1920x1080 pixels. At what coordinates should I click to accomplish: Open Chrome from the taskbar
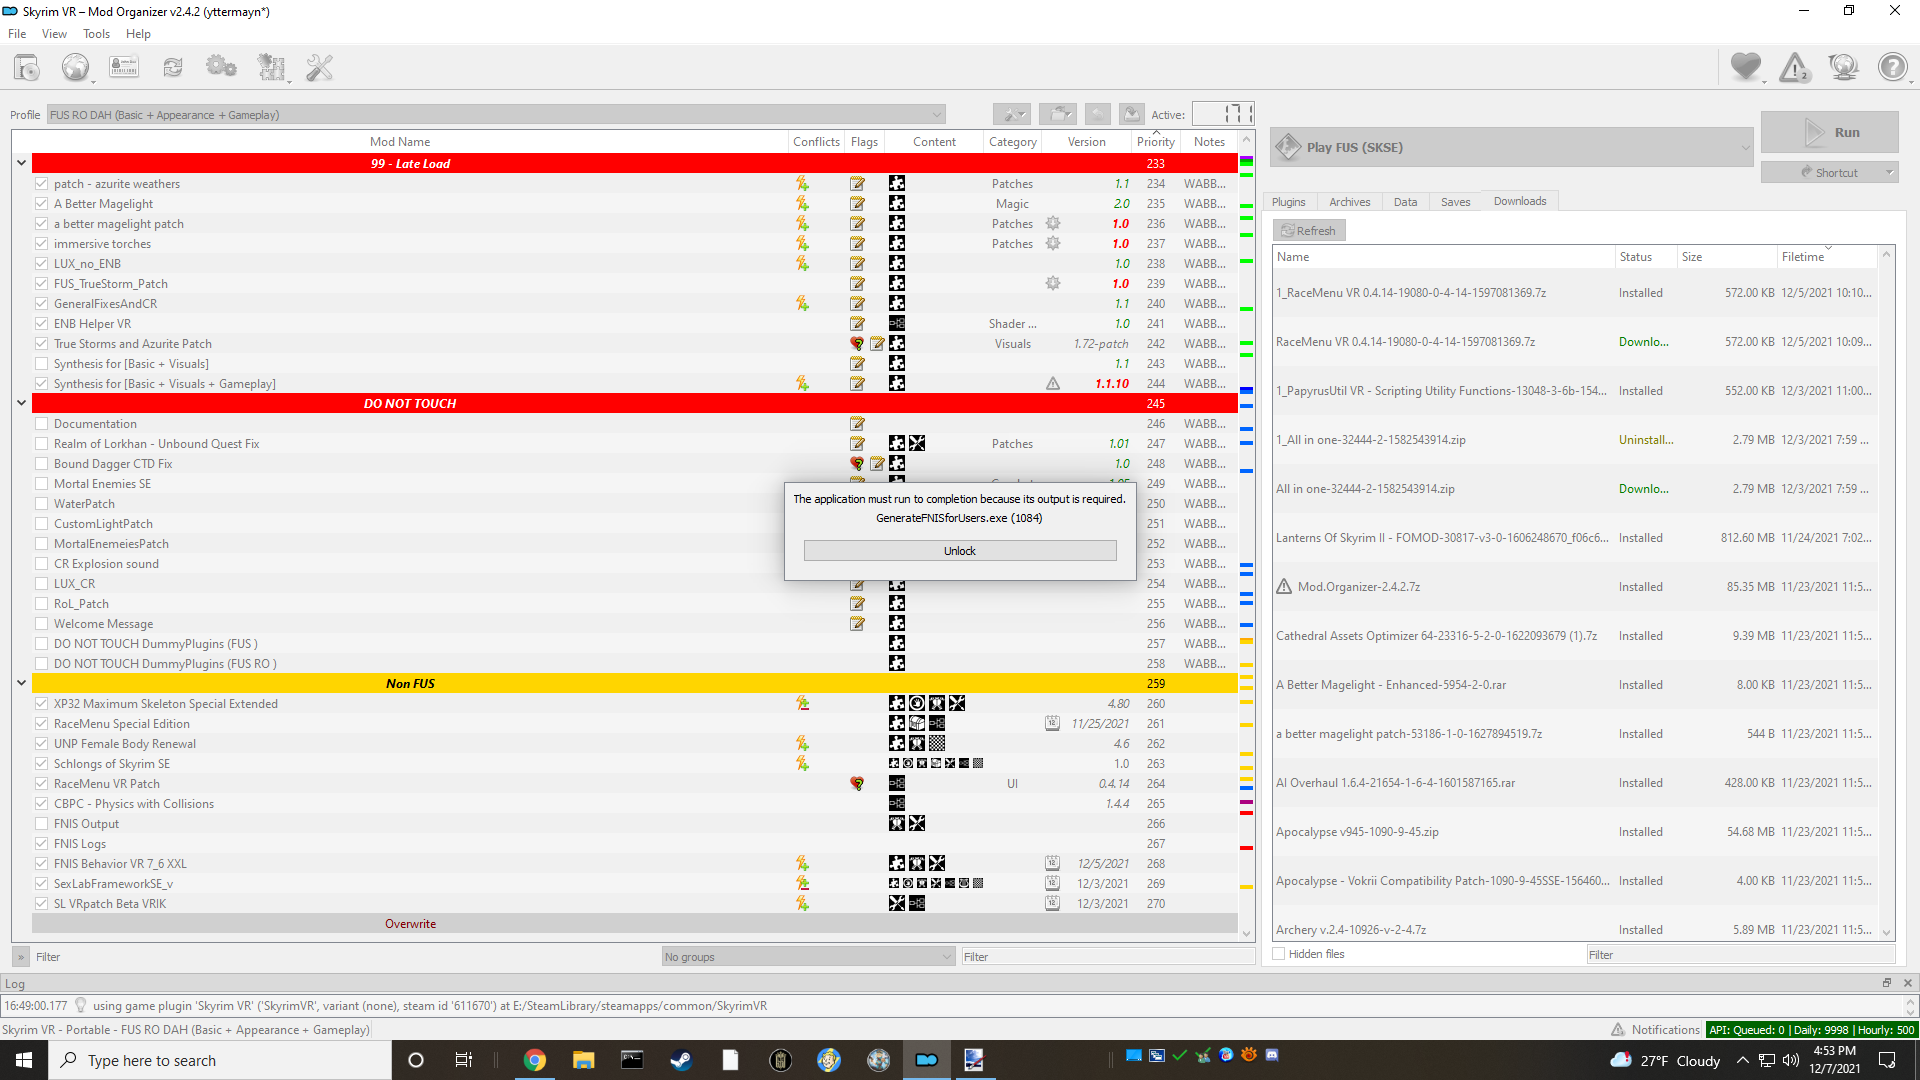(535, 1060)
